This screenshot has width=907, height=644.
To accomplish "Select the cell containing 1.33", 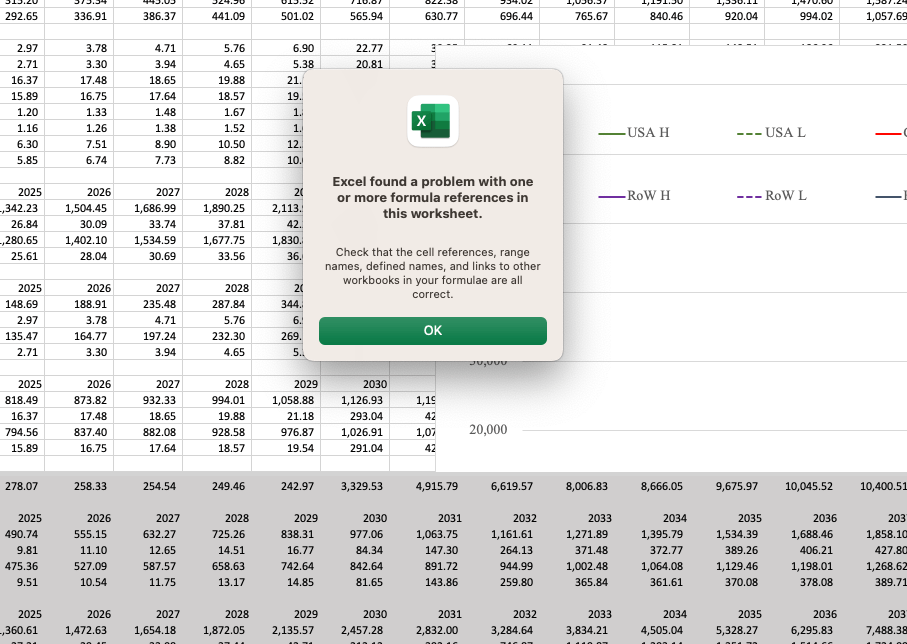I will pyautogui.click(x=79, y=112).
